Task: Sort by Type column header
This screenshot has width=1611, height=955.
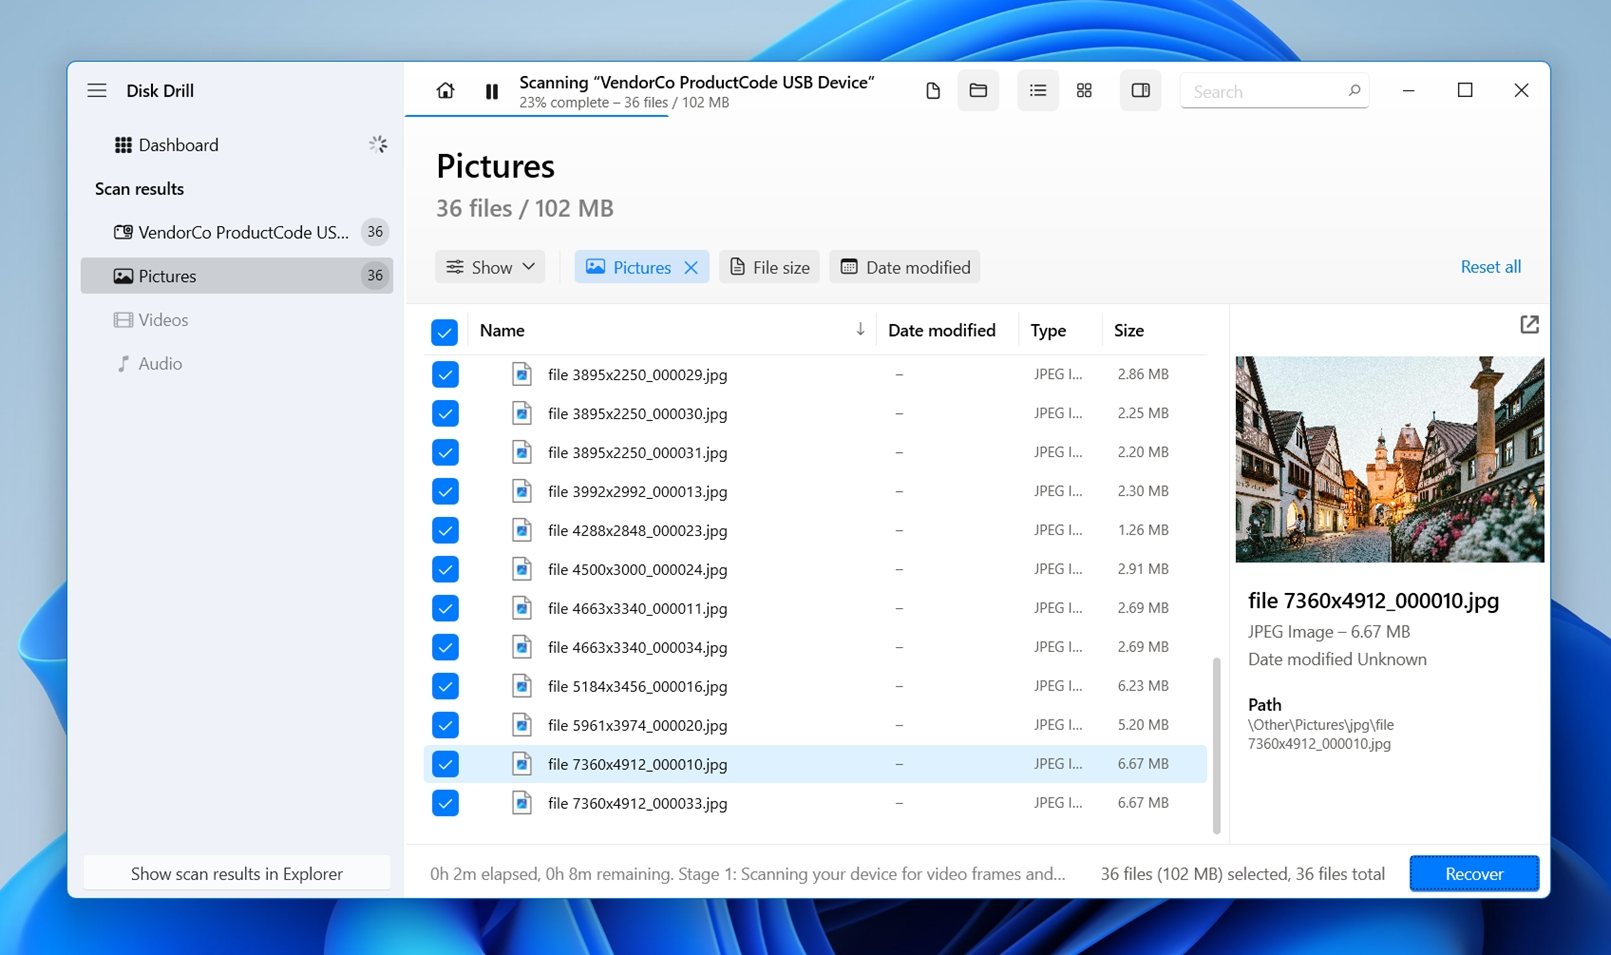Action: pyautogui.click(x=1048, y=331)
